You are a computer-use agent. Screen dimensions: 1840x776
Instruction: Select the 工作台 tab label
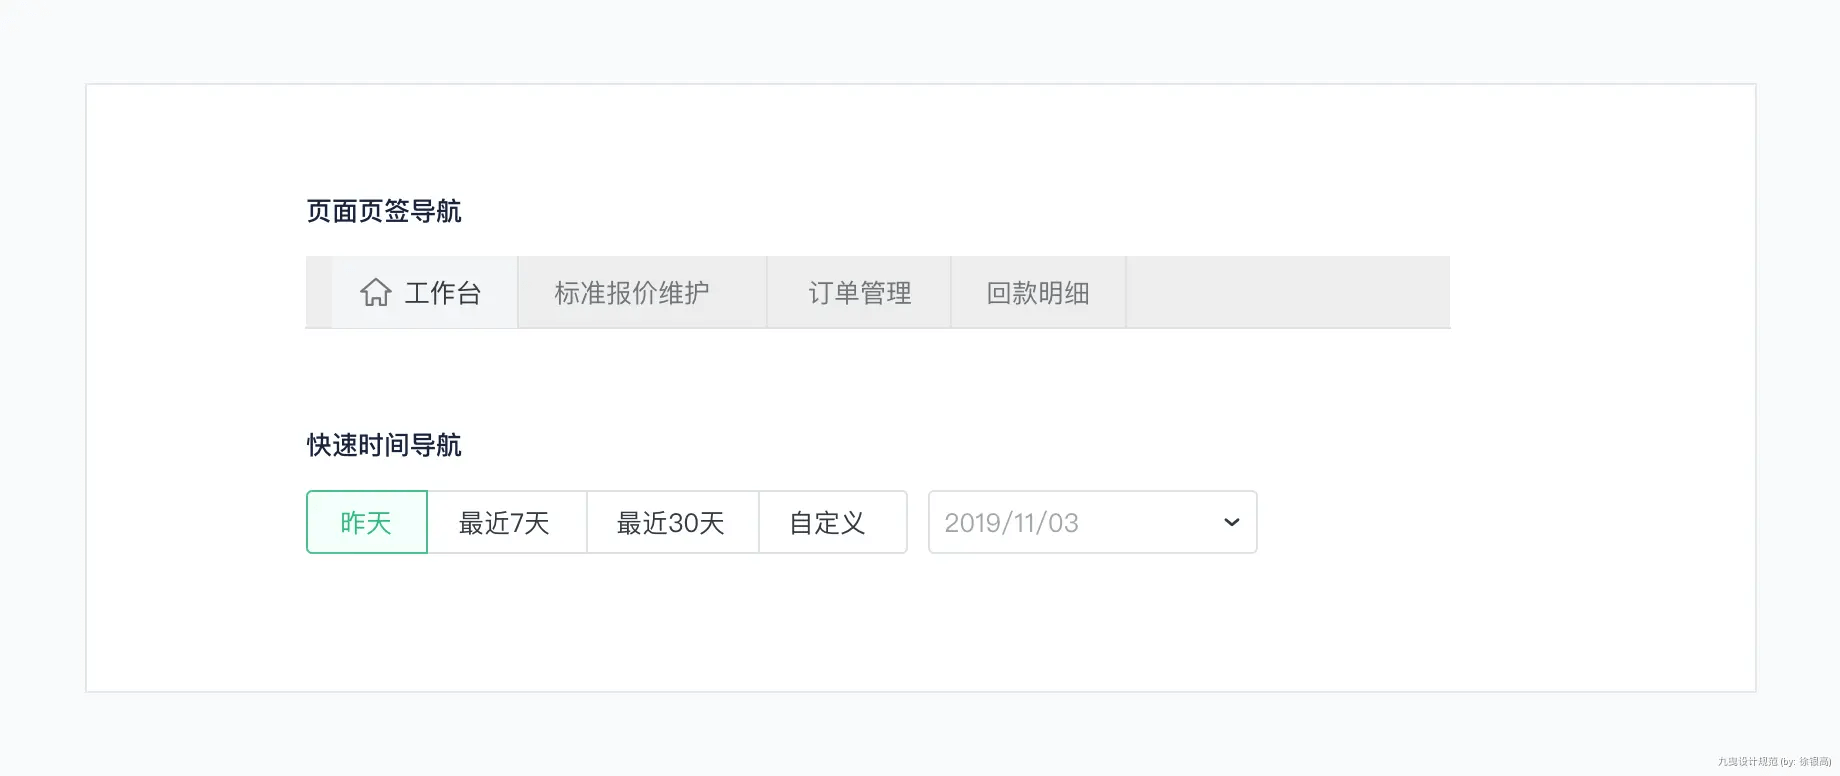point(443,293)
